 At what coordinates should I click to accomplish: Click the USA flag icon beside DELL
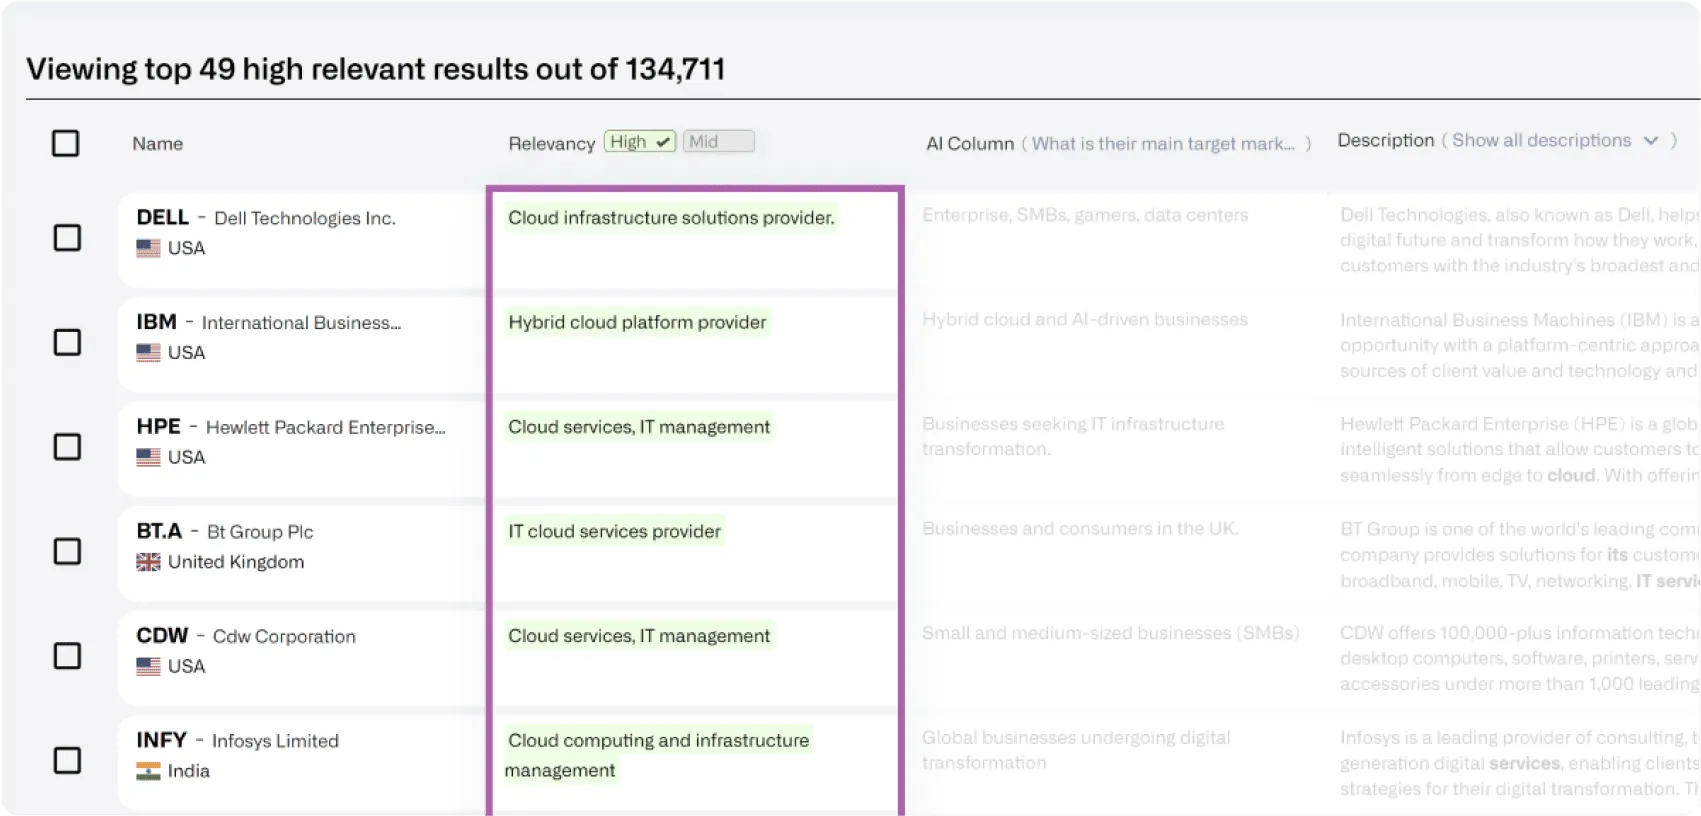tap(148, 247)
